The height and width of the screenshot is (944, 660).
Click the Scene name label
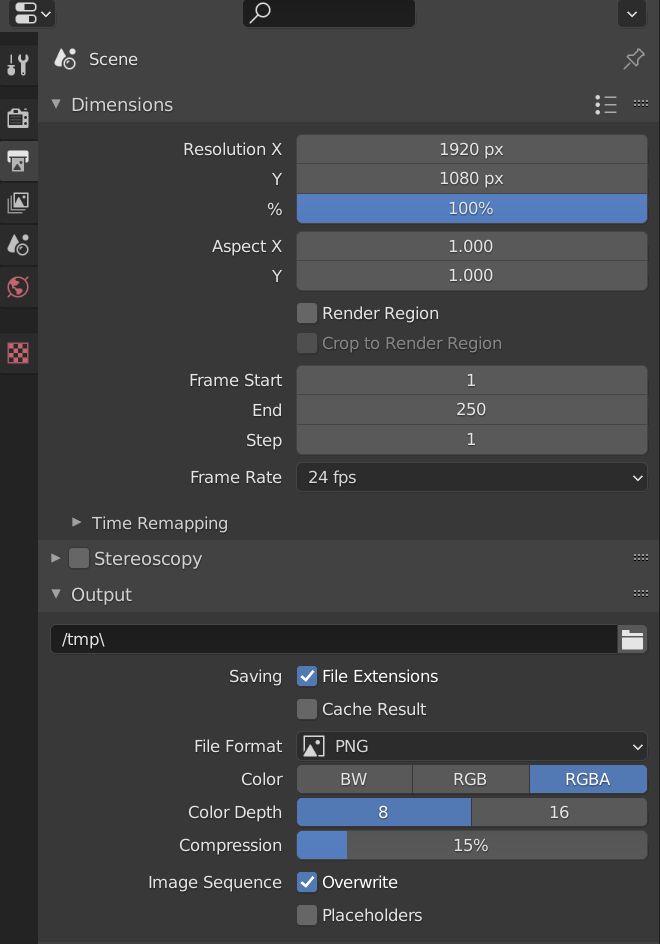(113, 59)
